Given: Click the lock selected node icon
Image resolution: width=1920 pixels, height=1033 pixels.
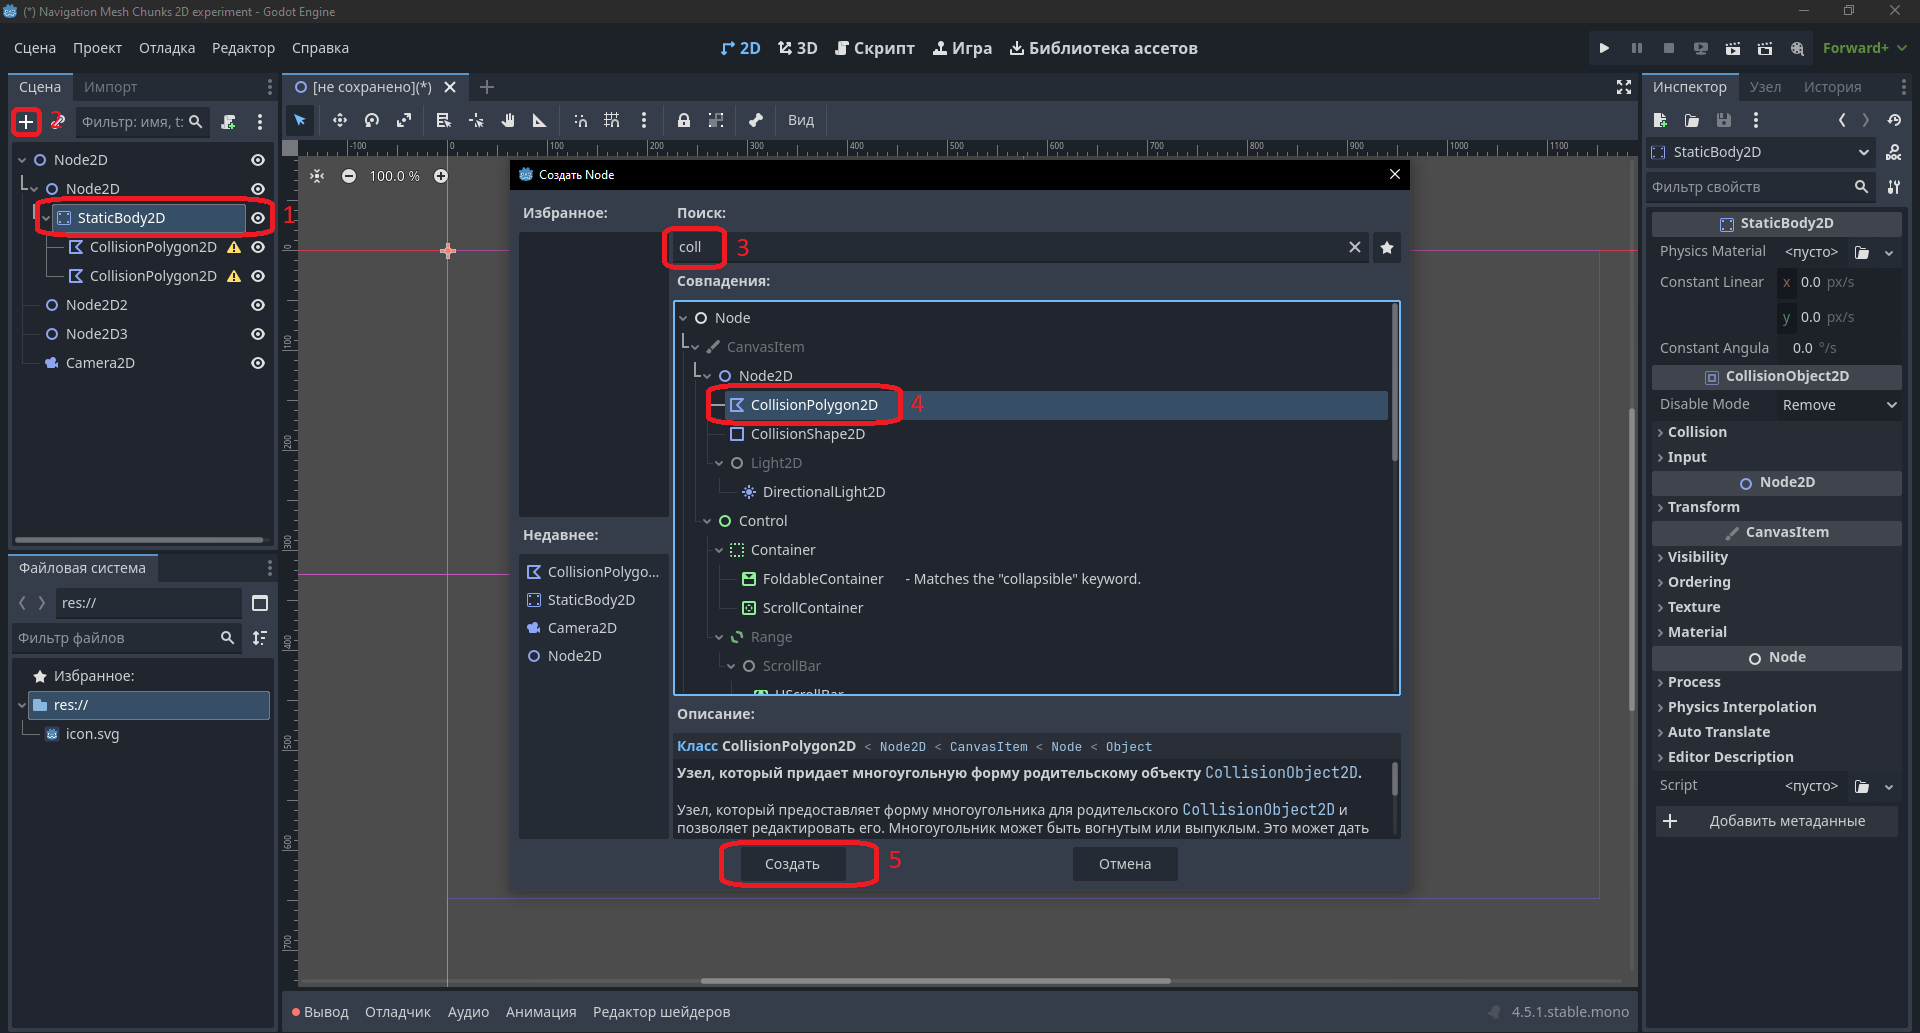Looking at the screenshot, I should click(684, 120).
